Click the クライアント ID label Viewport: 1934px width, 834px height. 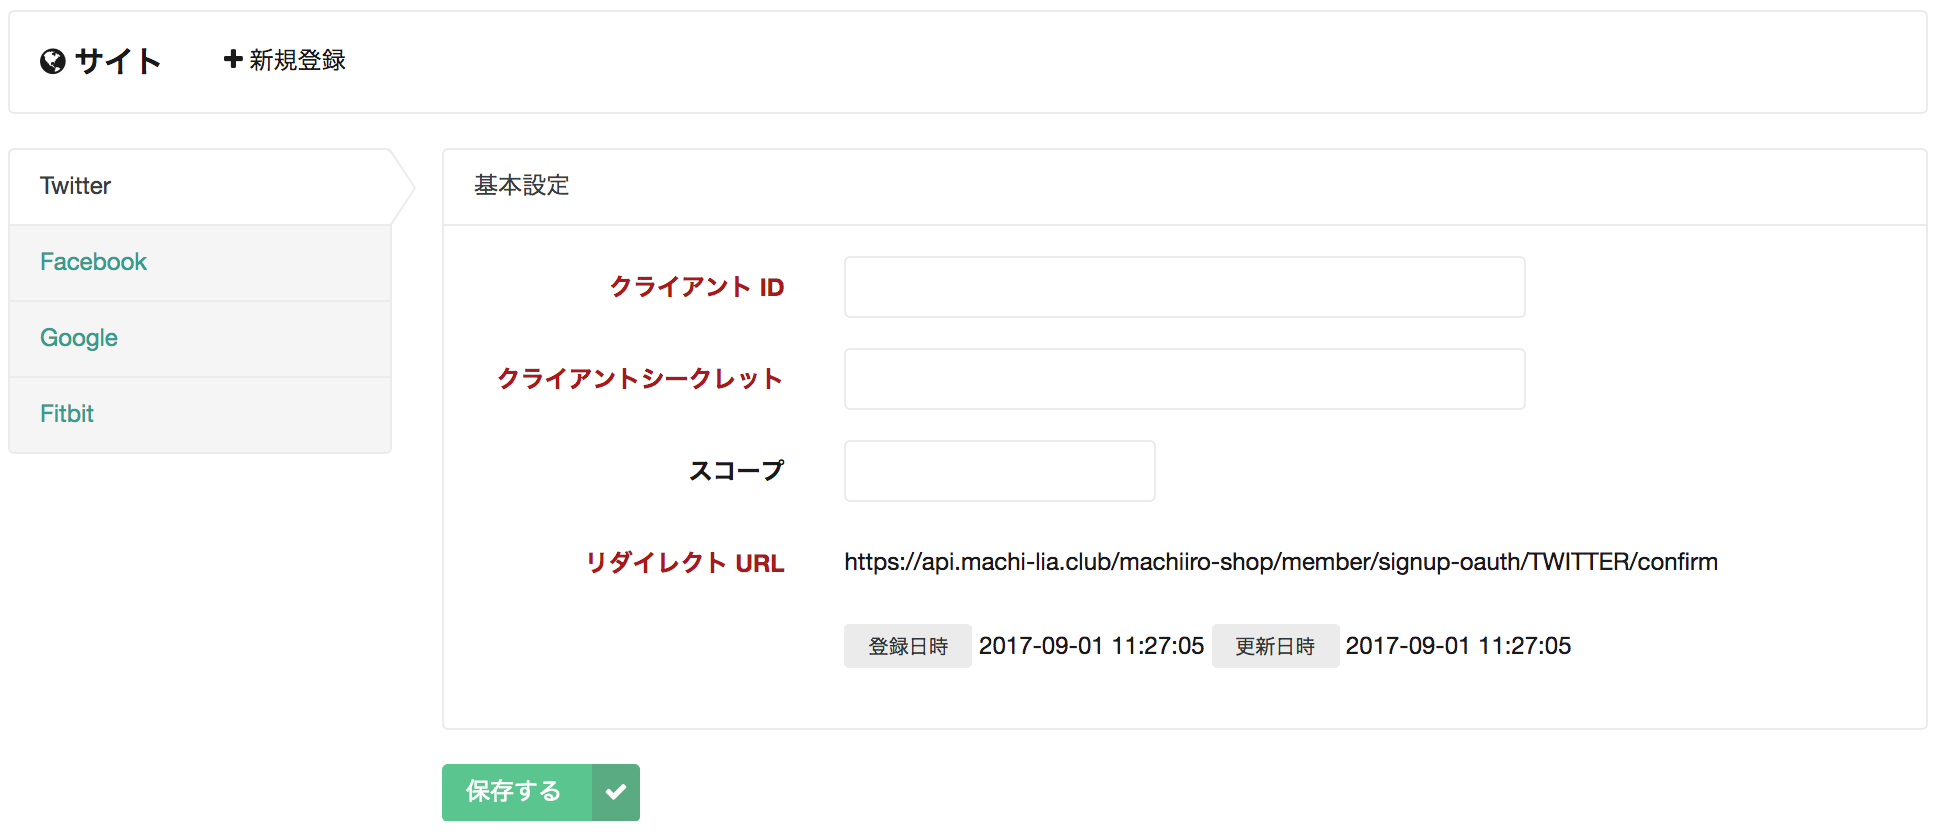point(697,287)
